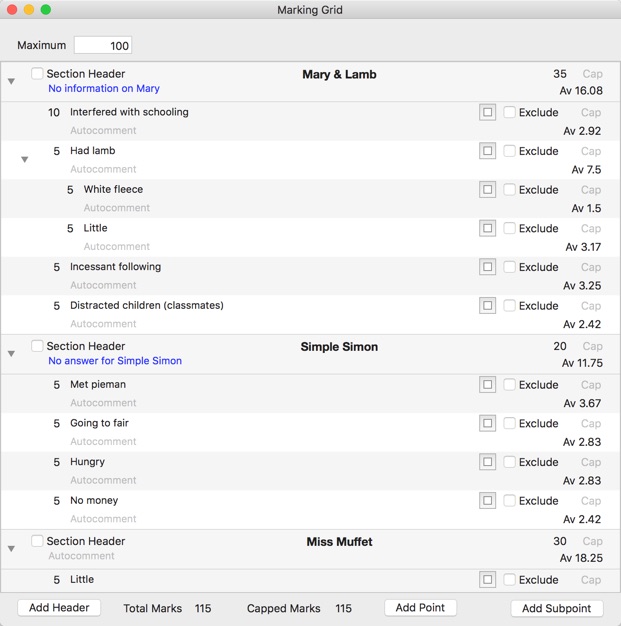Collapse the Simple Simon section

12,354
